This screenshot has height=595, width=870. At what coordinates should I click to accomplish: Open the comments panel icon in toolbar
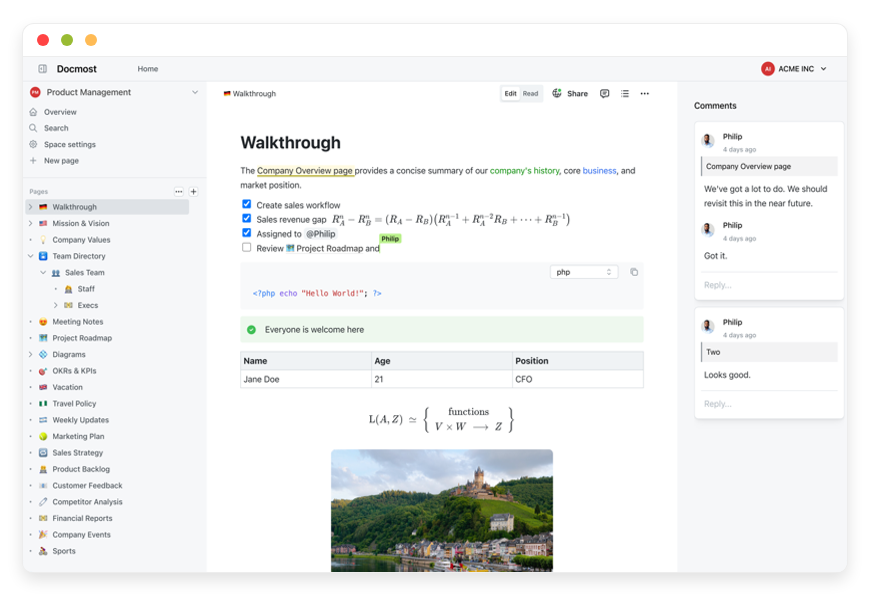tap(604, 94)
